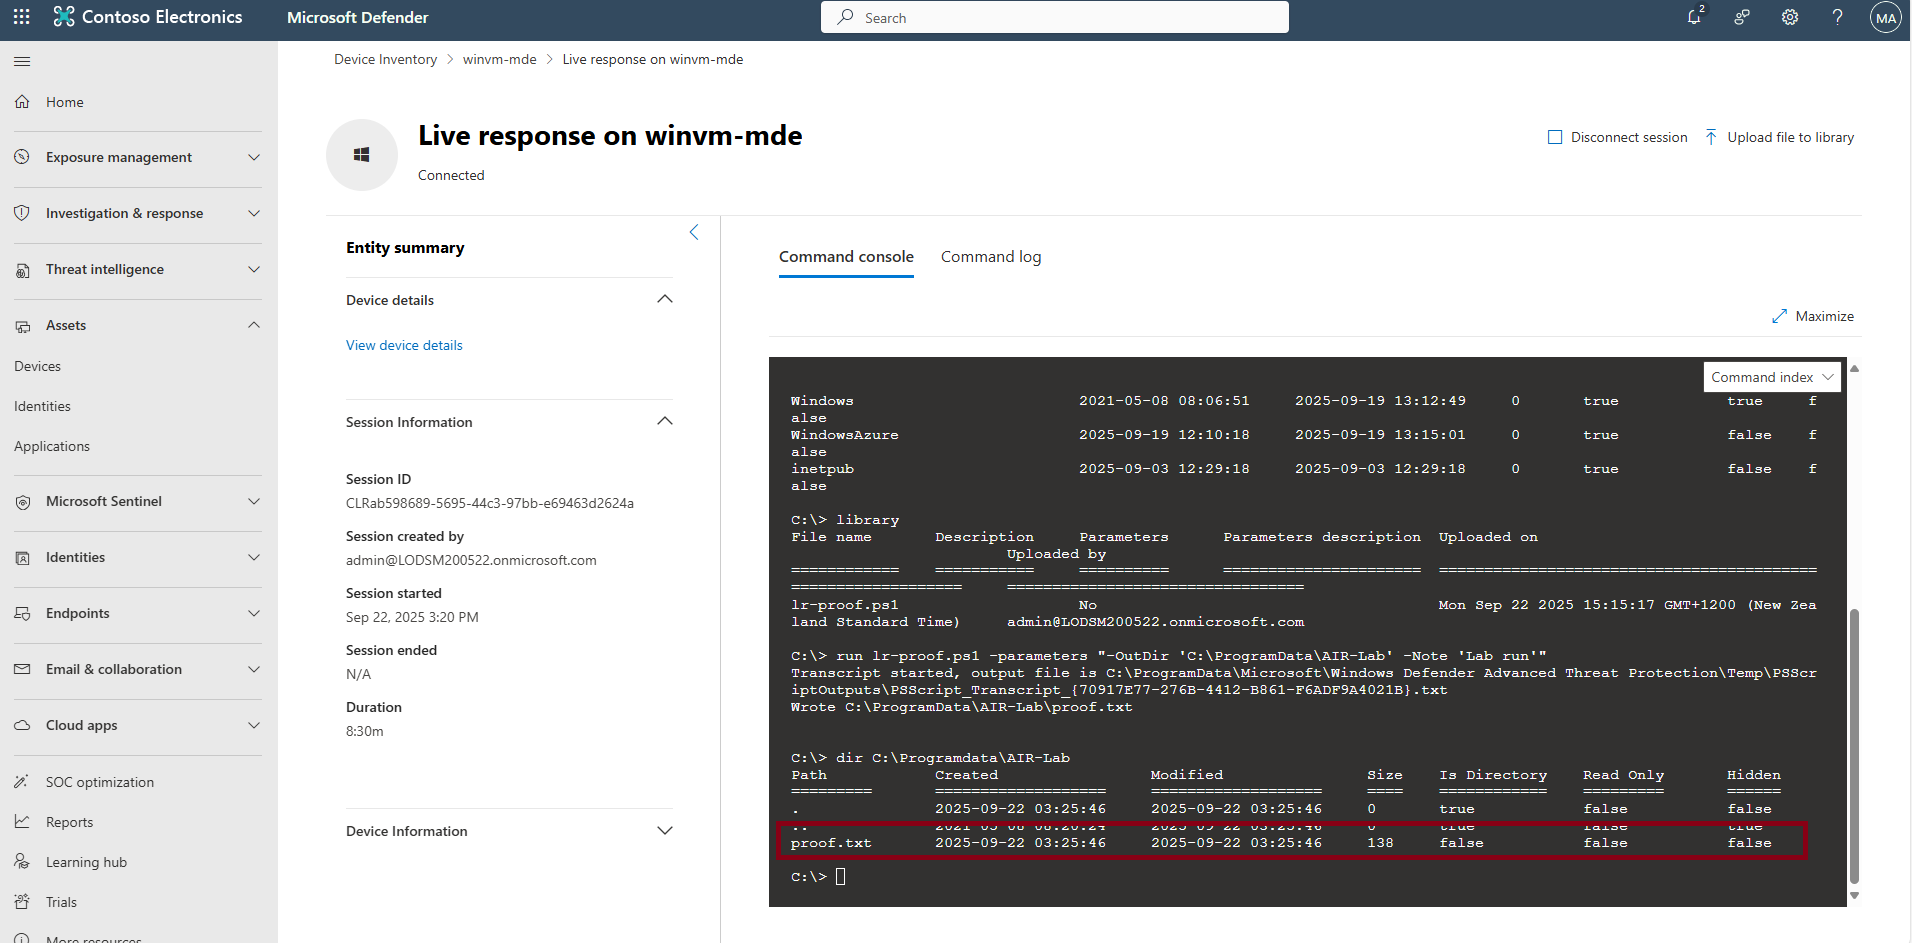The width and height of the screenshot is (1912, 943).
Task: Select the proof.txt file name in console
Action: [831, 843]
